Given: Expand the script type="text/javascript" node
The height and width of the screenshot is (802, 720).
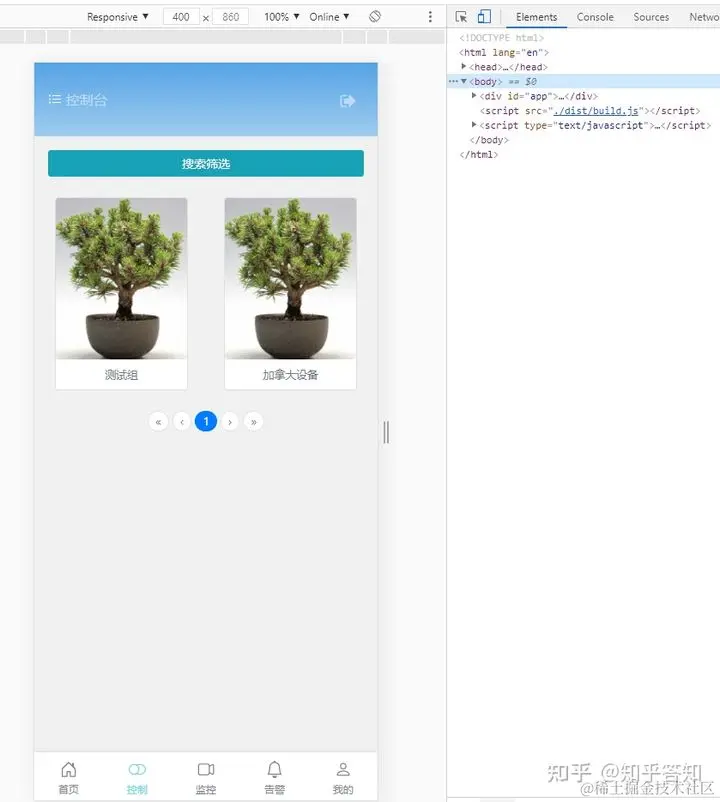Looking at the screenshot, I should coord(474,125).
